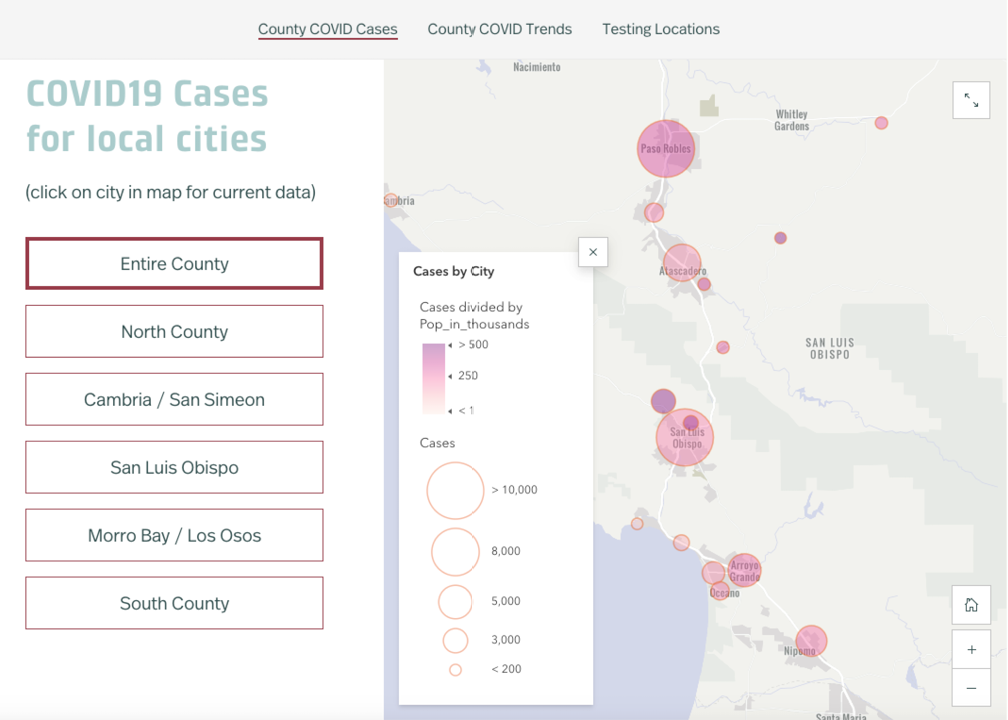
Task: Click the Morro Bay / Los Osos button
Action: click(x=173, y=535)
